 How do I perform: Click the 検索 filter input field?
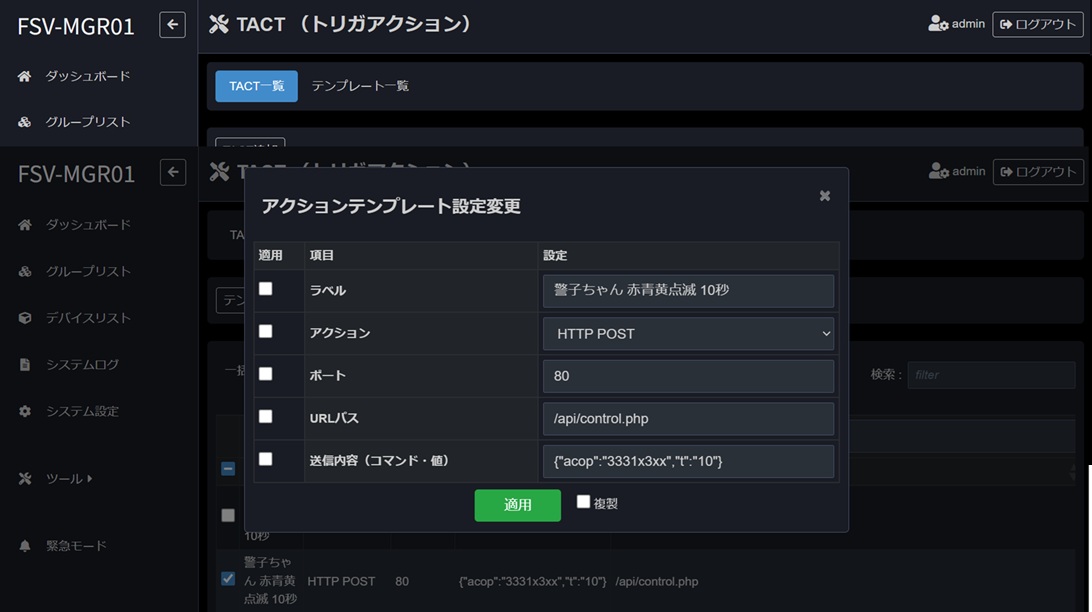[x=991, y=375]
